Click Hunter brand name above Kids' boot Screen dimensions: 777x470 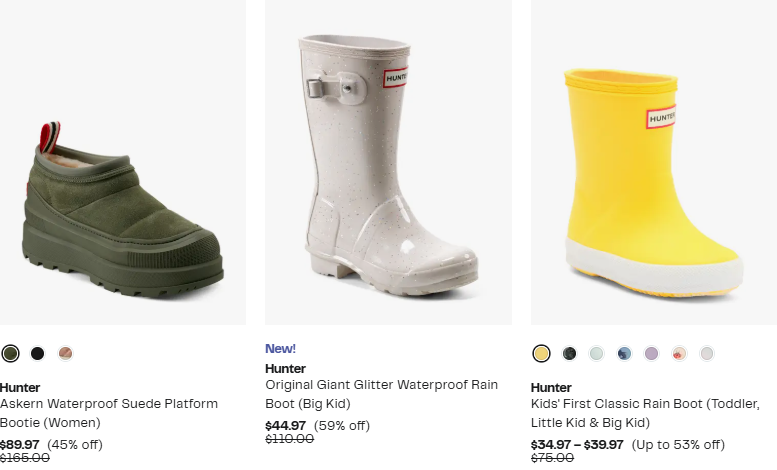[x=551, y=387]
